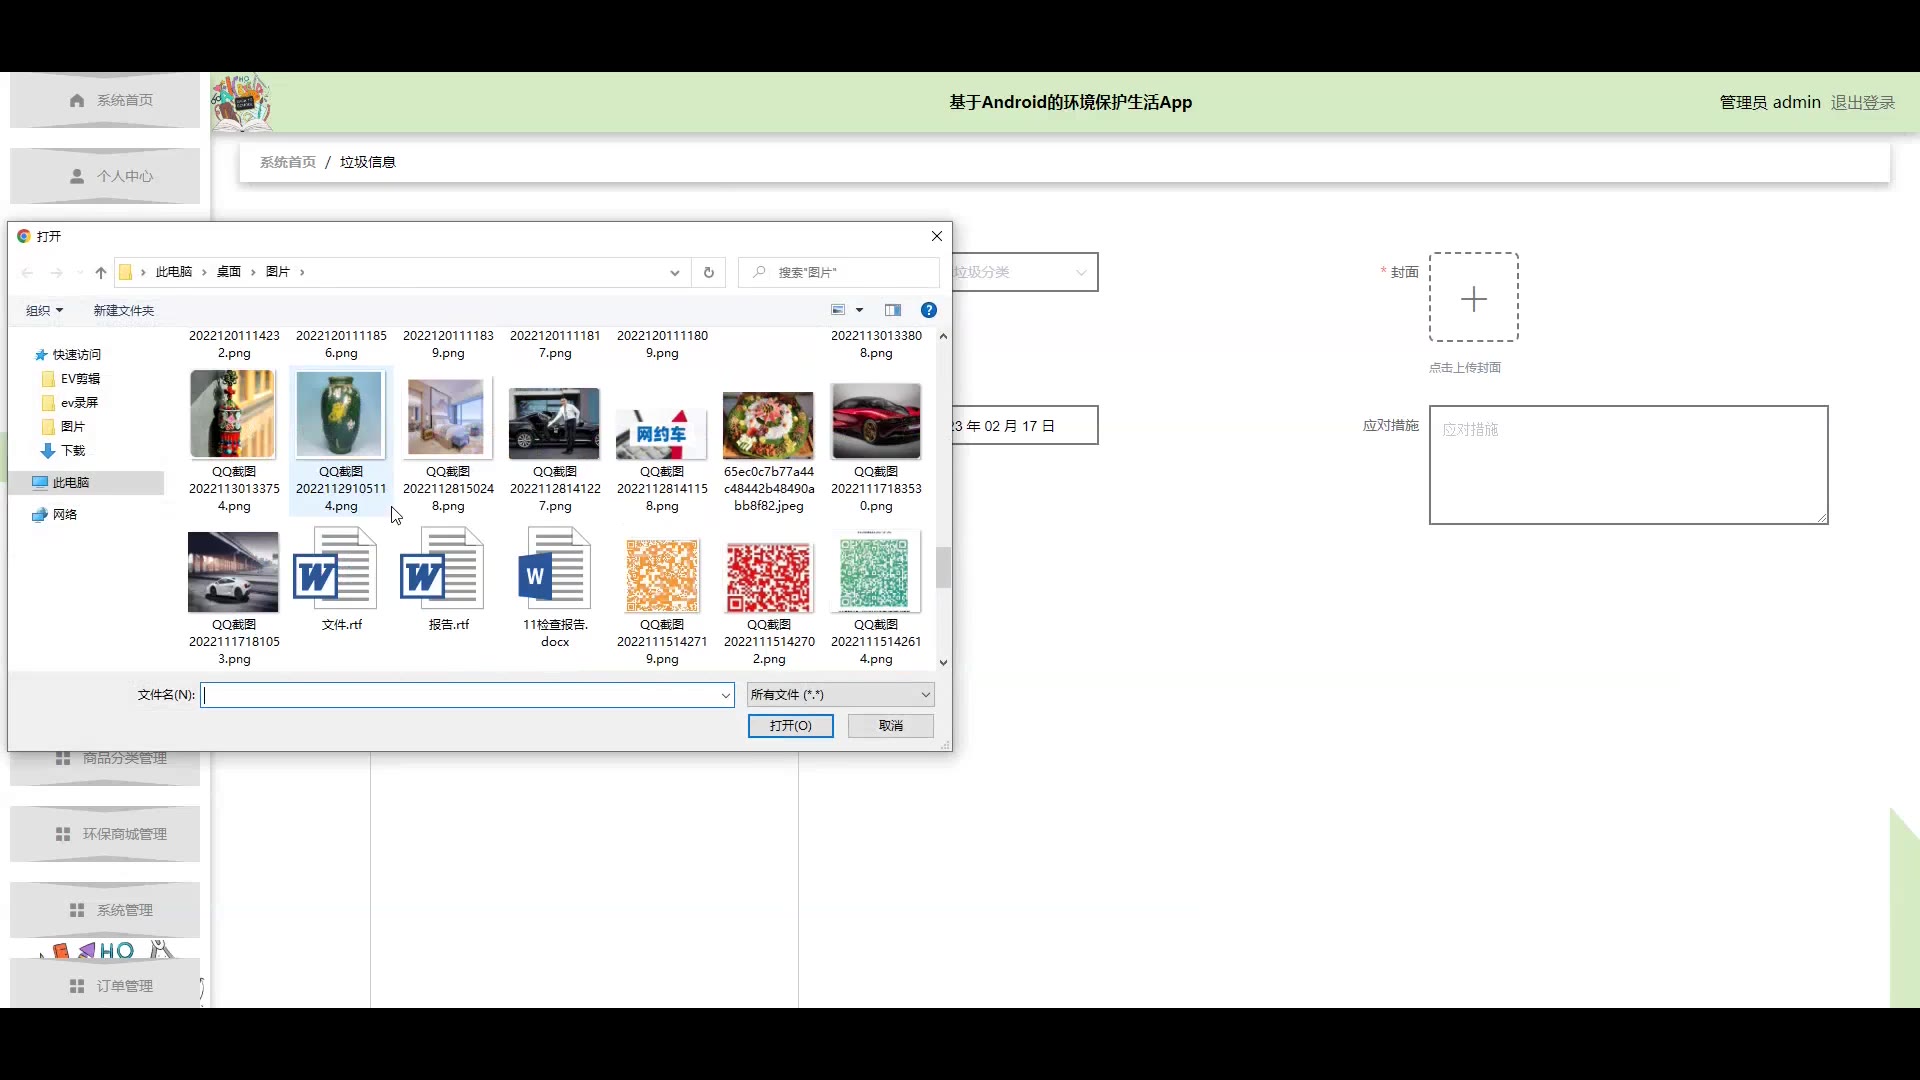Click the up-folder arrow in file dialog
This screenshot has width=1920, height=1080.
pos(101,272)
